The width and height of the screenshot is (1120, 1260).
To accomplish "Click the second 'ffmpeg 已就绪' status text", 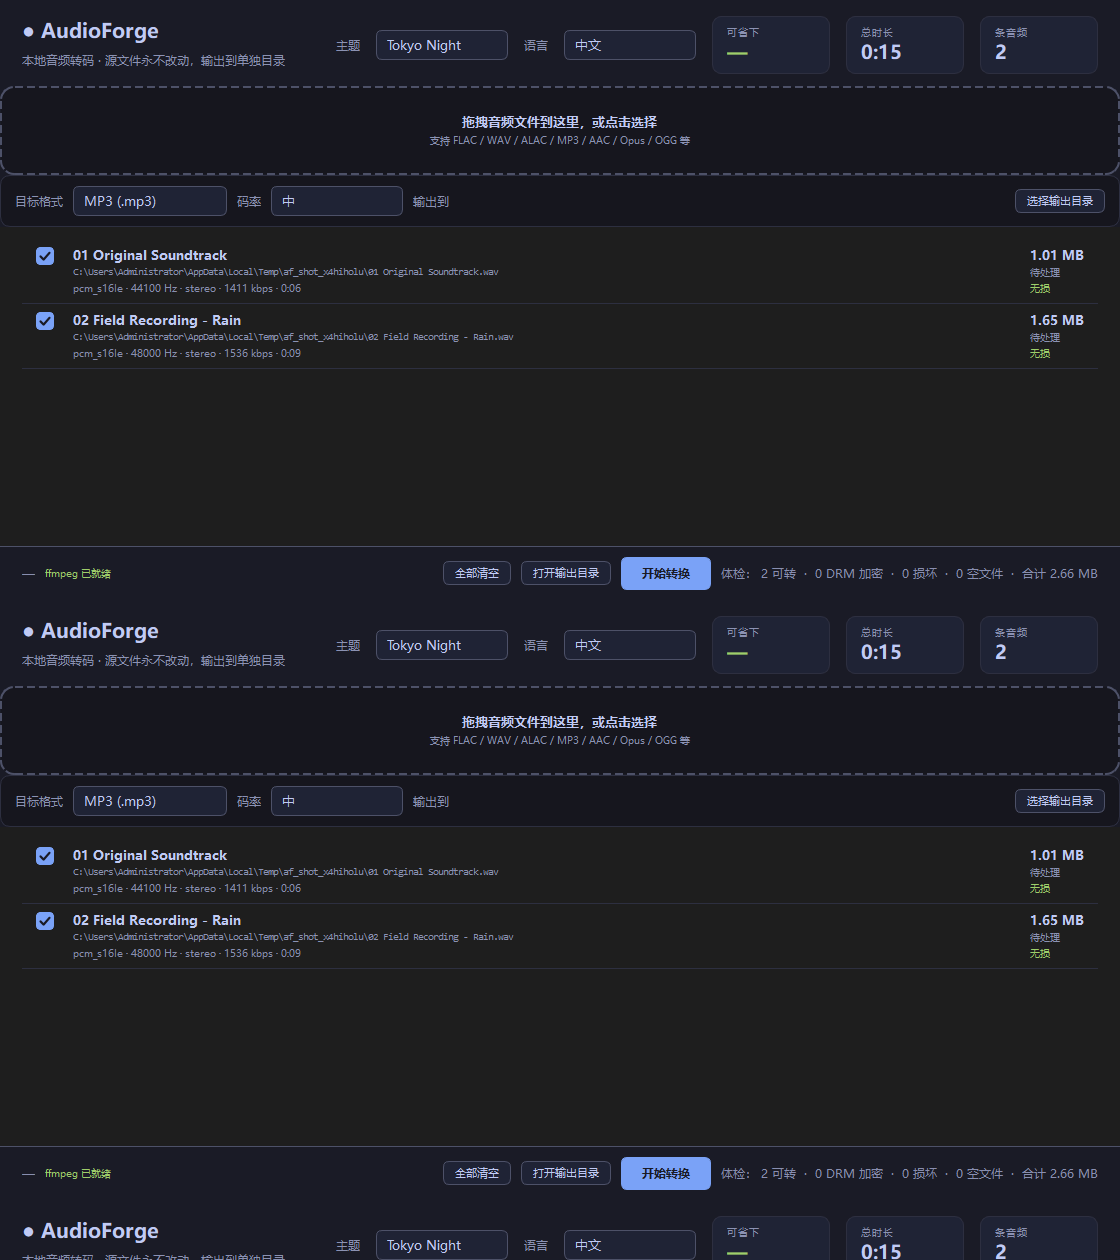I will click(78, 1174).
